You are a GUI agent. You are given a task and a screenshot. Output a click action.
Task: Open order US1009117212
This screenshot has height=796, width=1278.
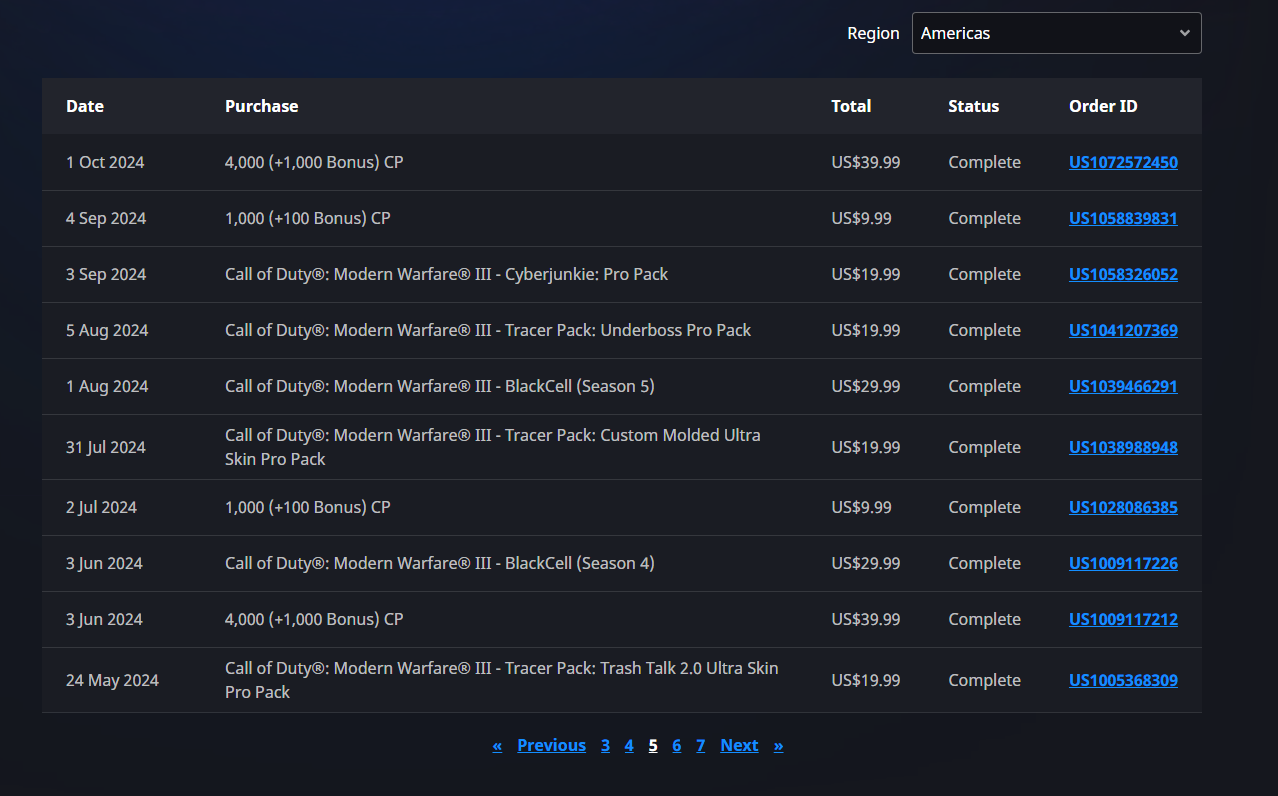tap(1123, 619)
